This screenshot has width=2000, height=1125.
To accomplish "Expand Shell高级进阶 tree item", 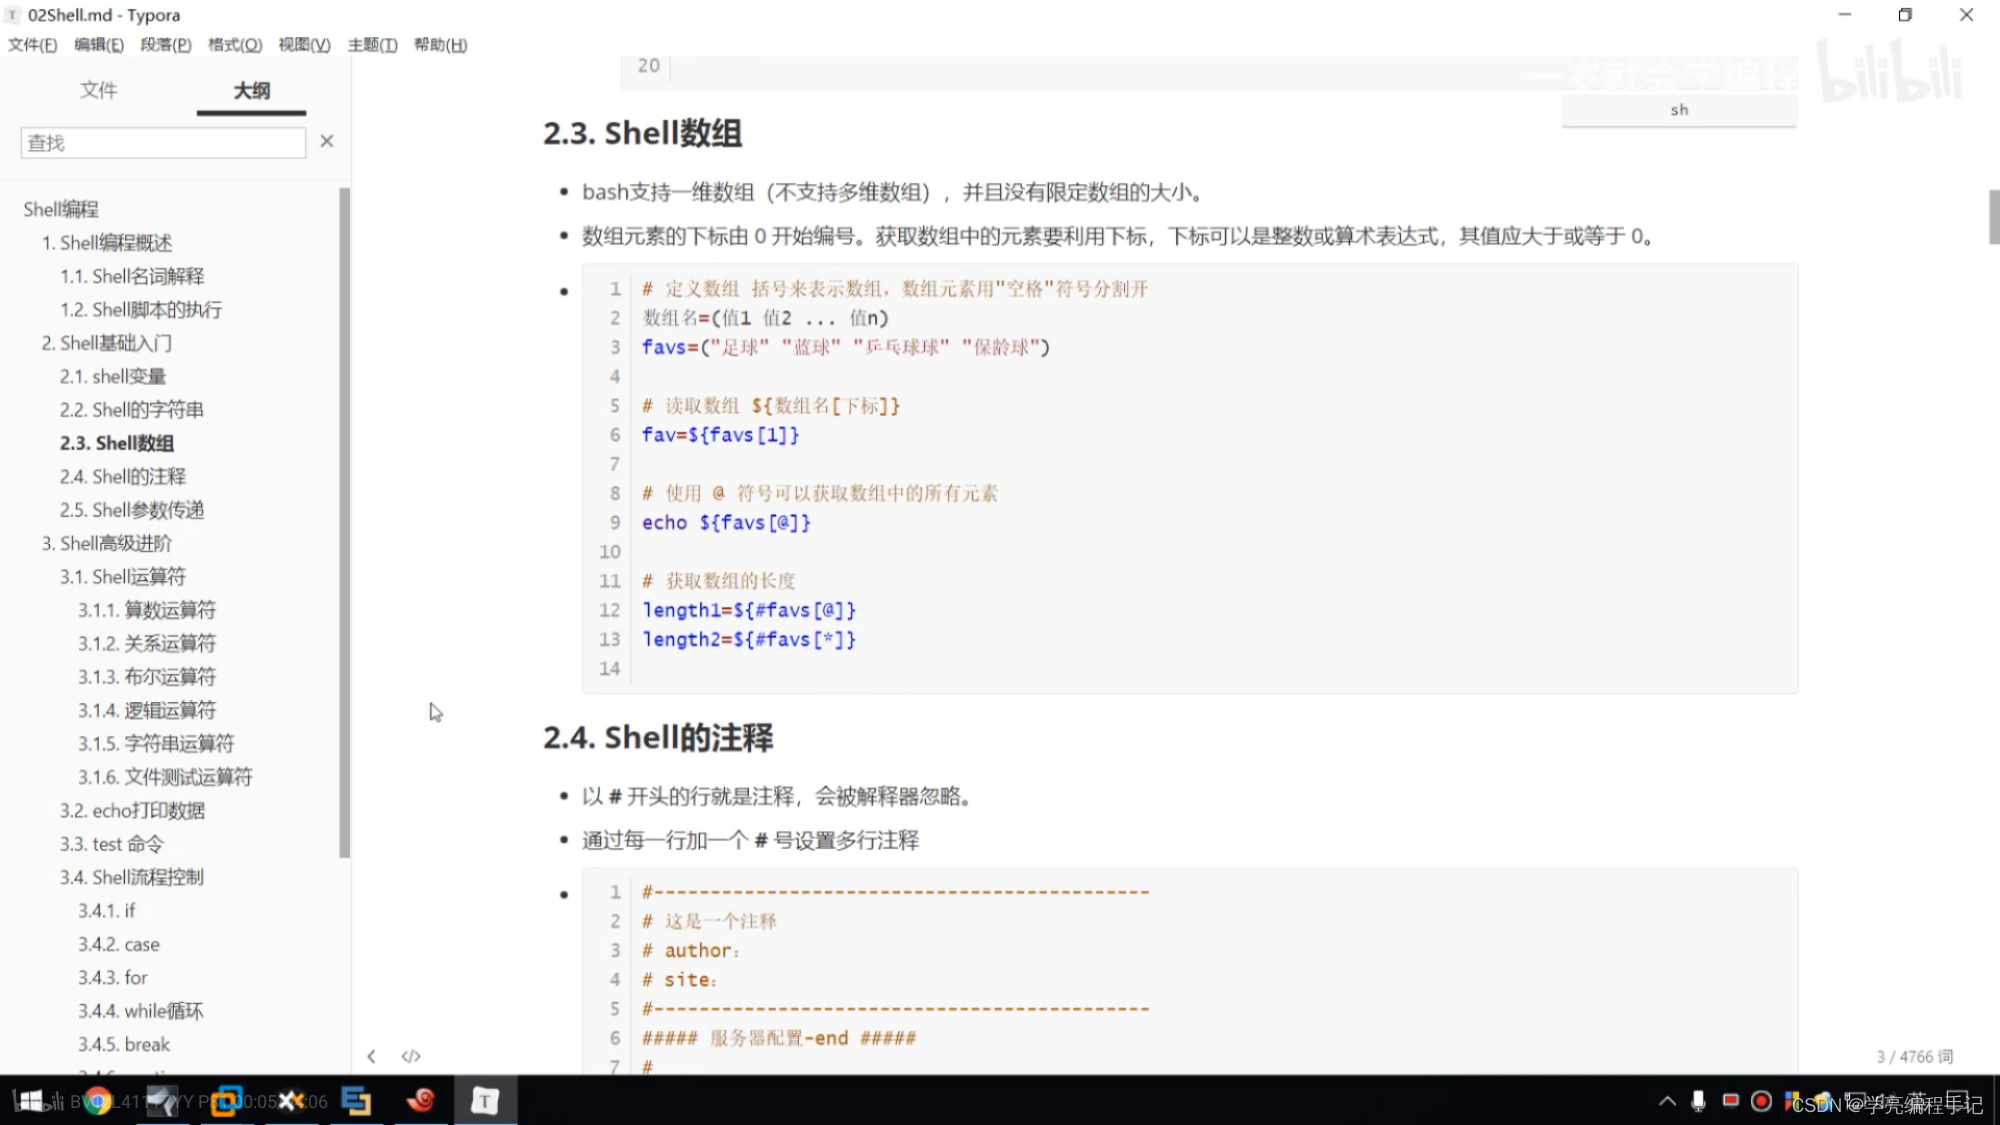I will [x=110, y=543].
